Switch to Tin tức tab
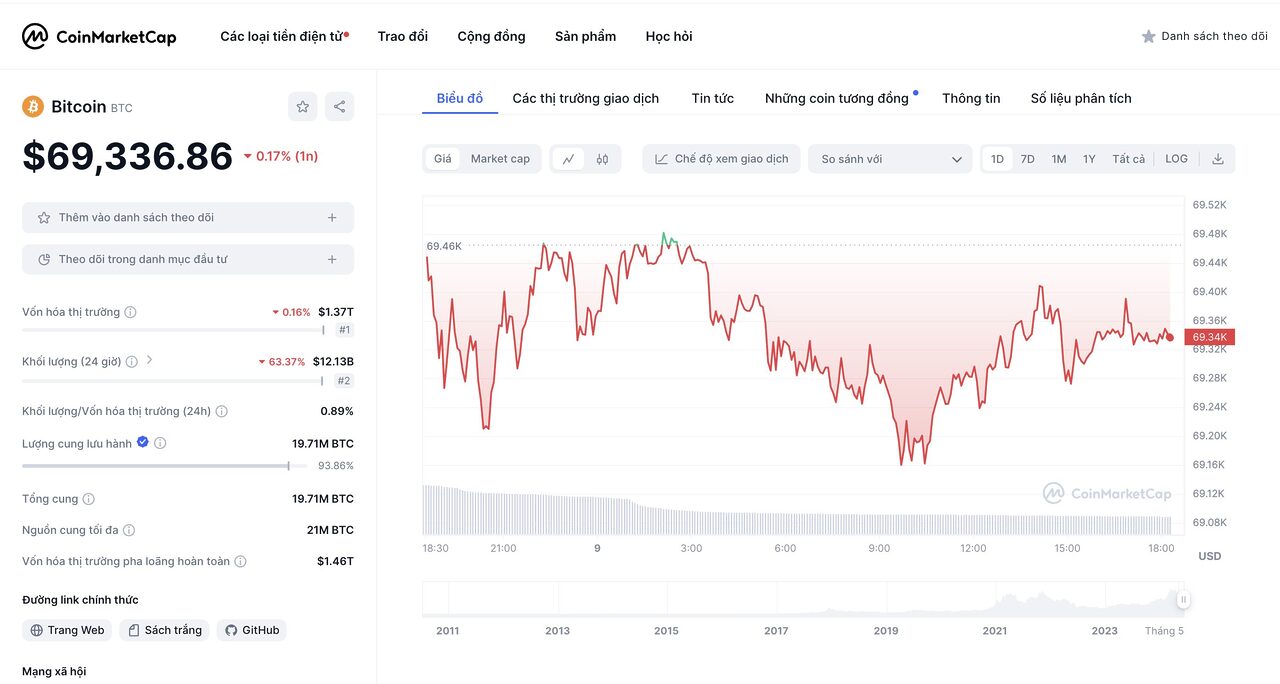Image resolution: width=1280 pixels, height=684 pixels. [x=713, y=98]
